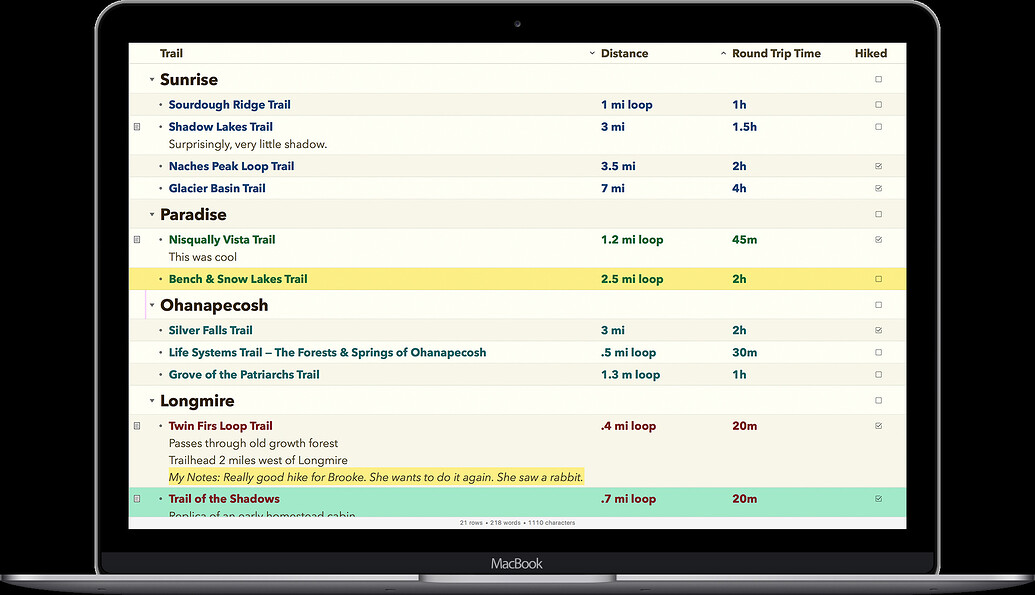The width and height of the screenshot is (1035, 595).
Task: Click the bullet beside Life Systems Trail row
Action: [158, 352]
